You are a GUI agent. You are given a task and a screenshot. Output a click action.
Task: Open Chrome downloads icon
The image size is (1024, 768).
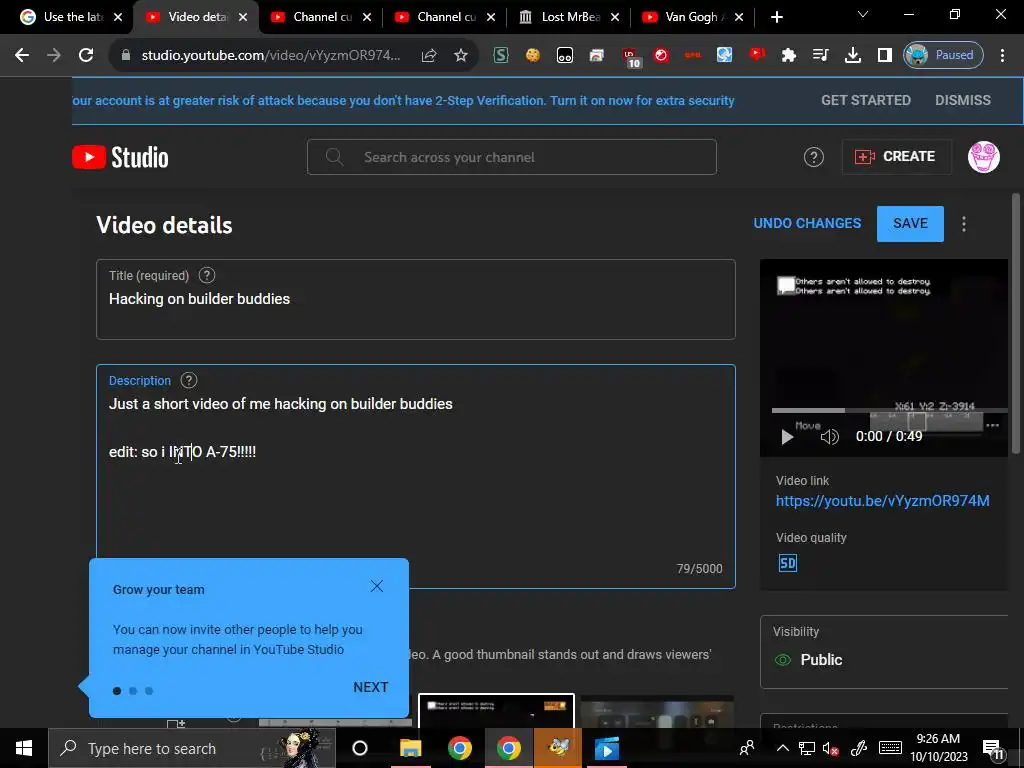point(853,56)
